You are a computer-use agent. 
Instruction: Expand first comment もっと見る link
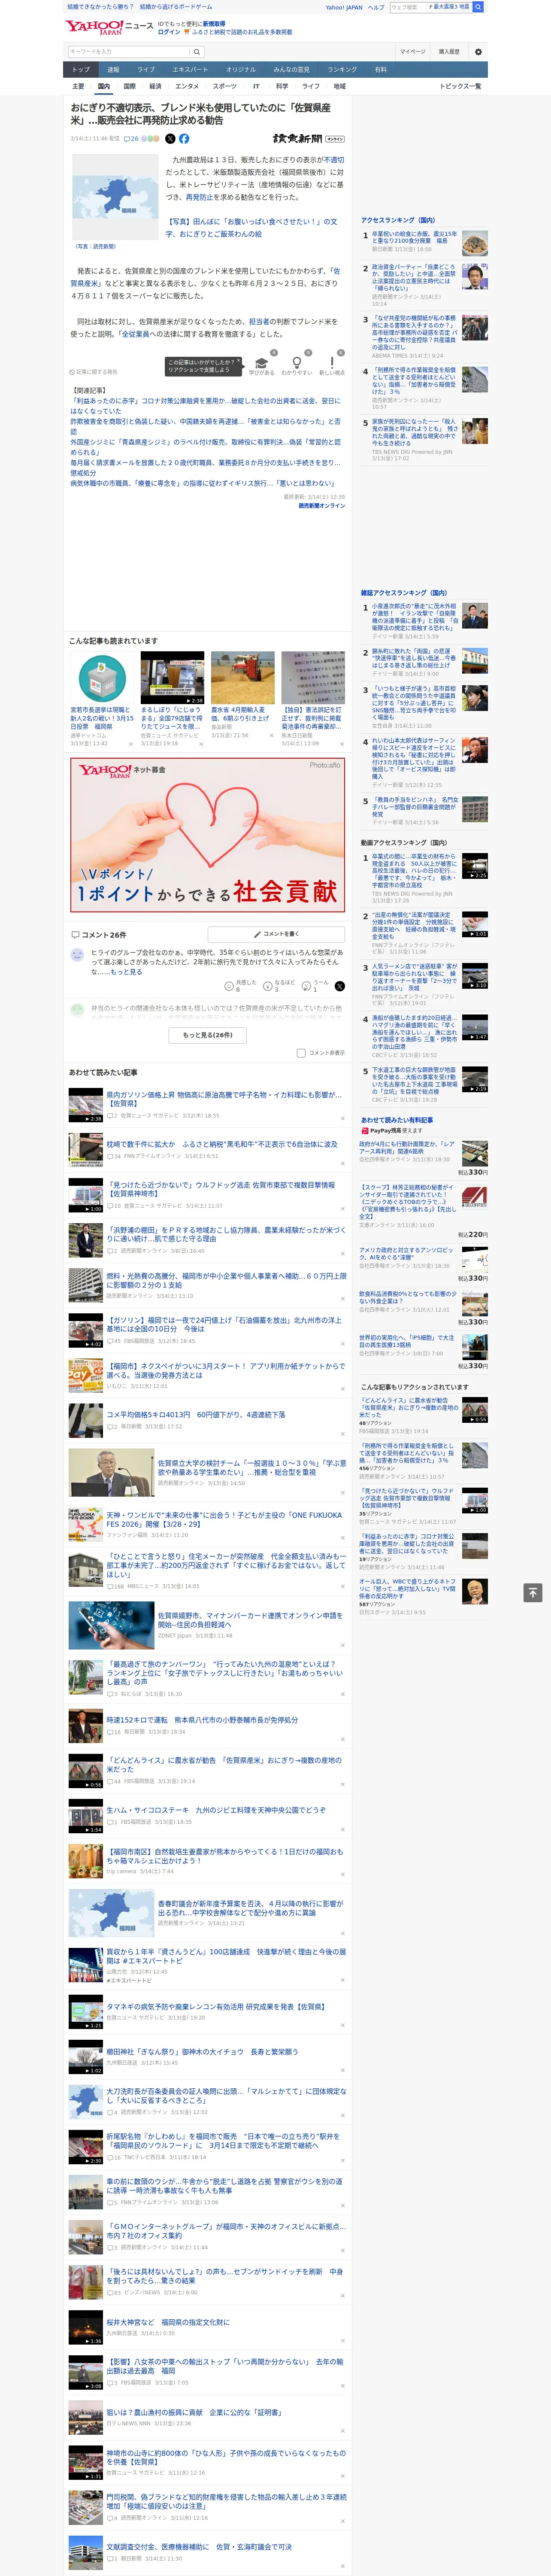(126, 971)
